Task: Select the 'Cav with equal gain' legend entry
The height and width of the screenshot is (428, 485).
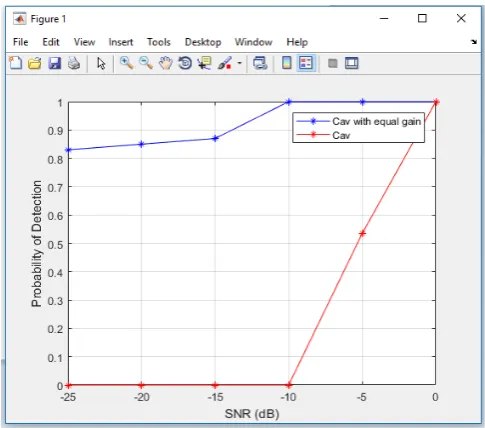Action: click(x=358, y=121)
